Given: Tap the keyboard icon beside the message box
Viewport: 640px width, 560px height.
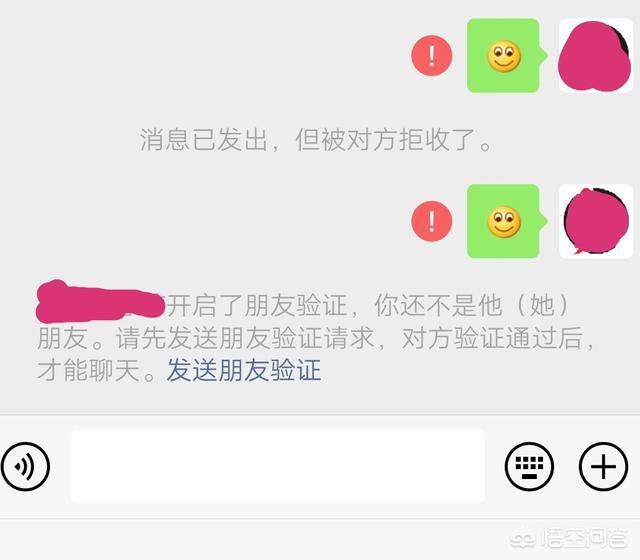Looking at the screenshot, I should pos(529,466).
